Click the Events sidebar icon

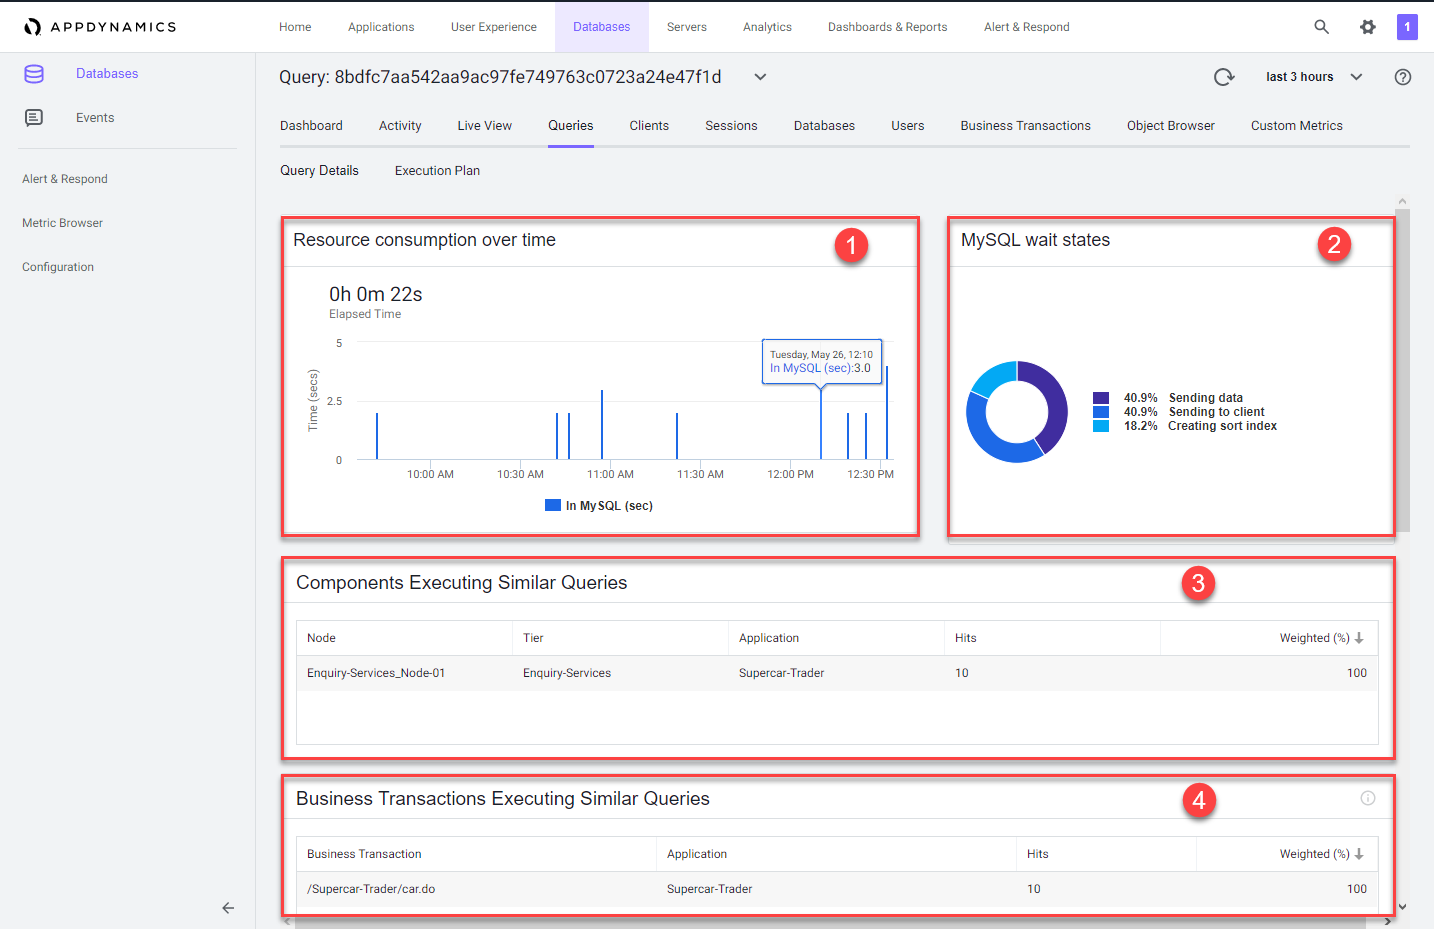(34, 118)
